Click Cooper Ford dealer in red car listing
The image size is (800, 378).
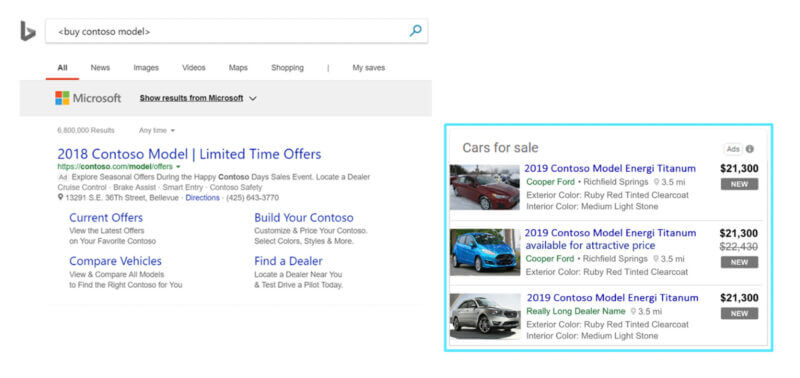[551, 182]
